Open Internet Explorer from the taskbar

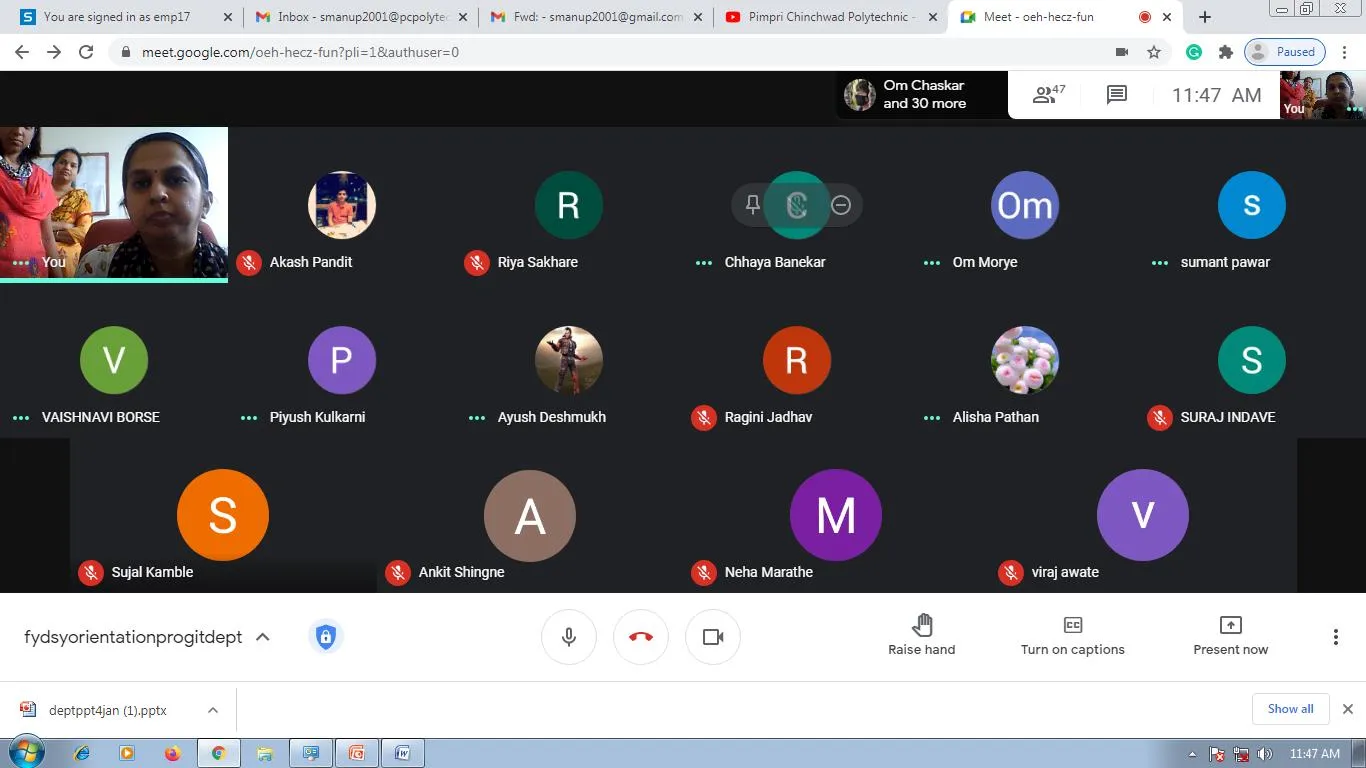coord(82,753)
